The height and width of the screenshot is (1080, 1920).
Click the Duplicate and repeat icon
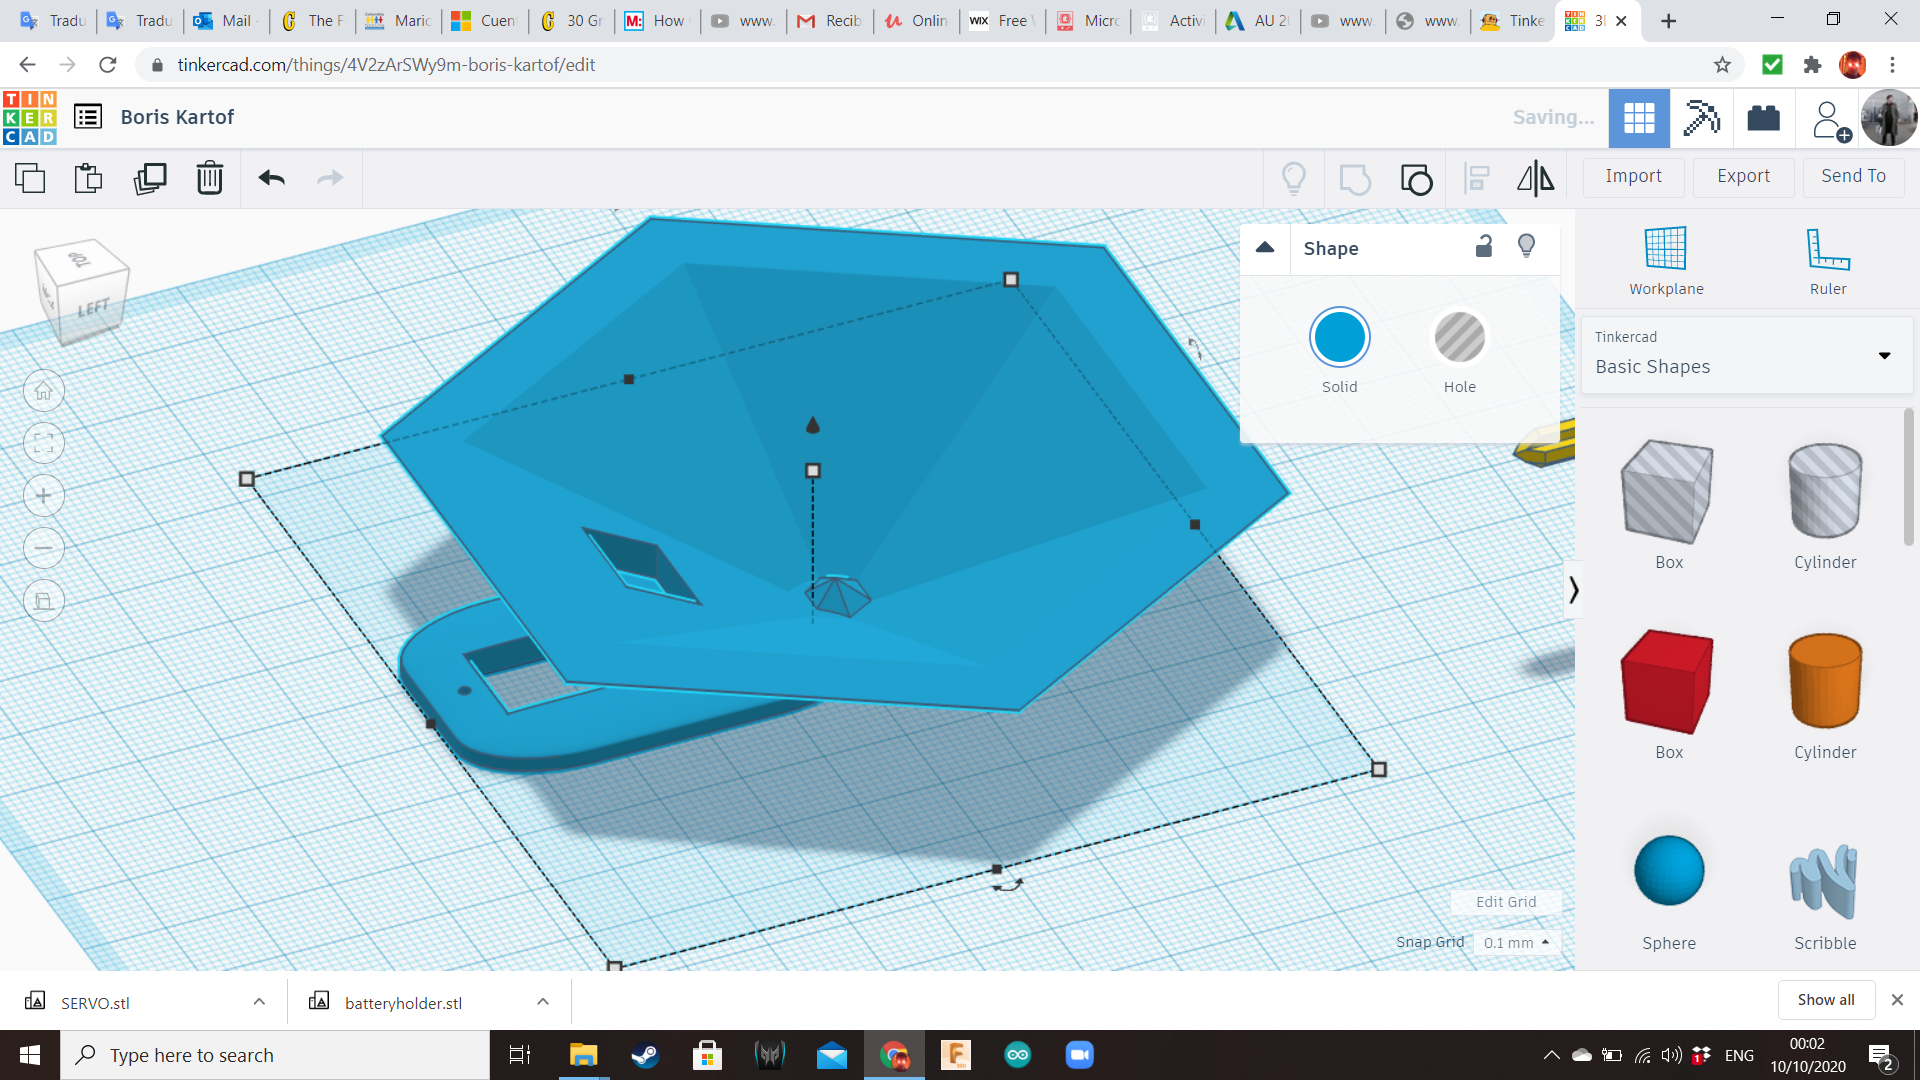tap(150, 179)
